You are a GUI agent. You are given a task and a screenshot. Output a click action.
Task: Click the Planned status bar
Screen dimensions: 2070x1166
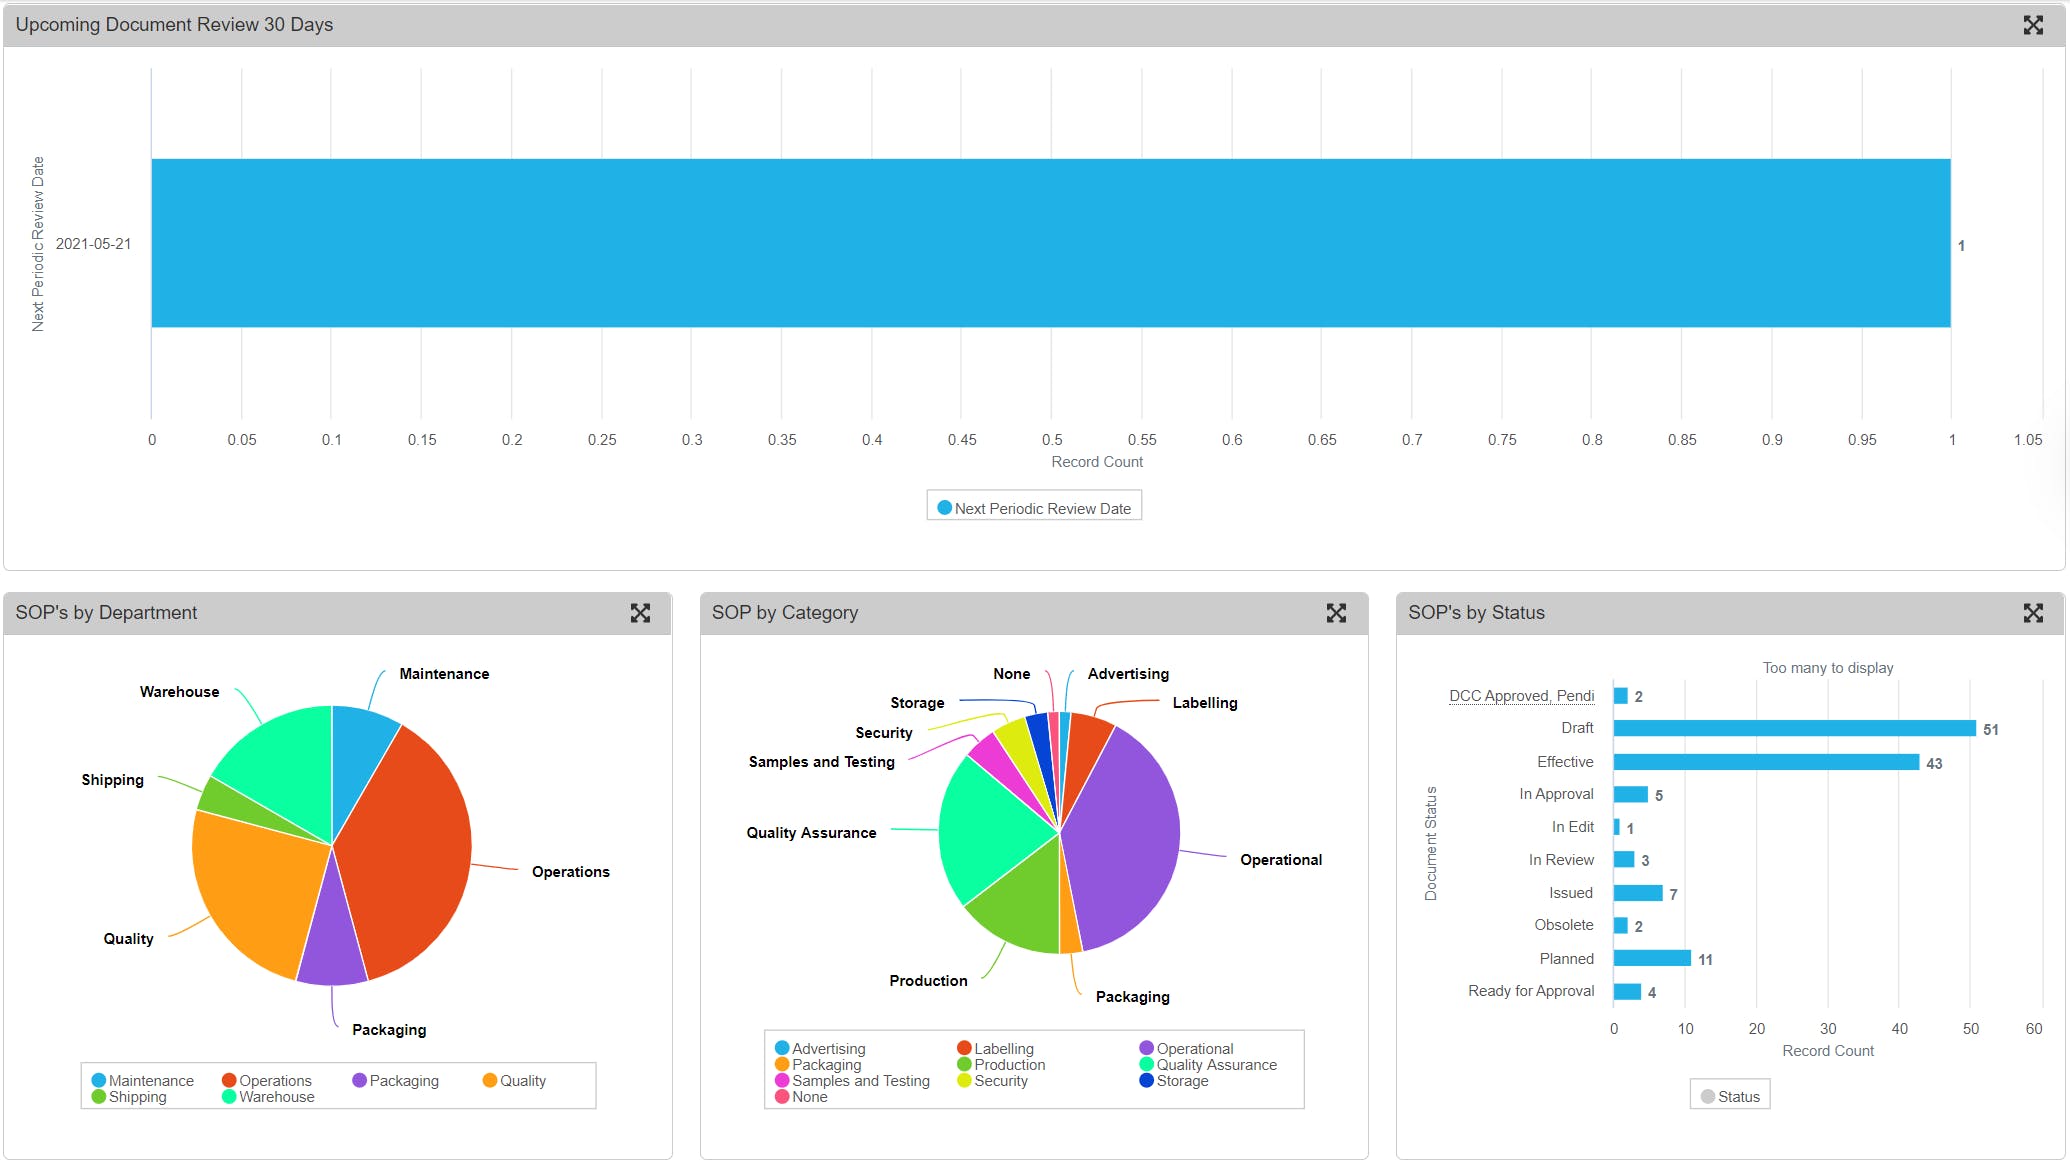tap(1651, 958)
